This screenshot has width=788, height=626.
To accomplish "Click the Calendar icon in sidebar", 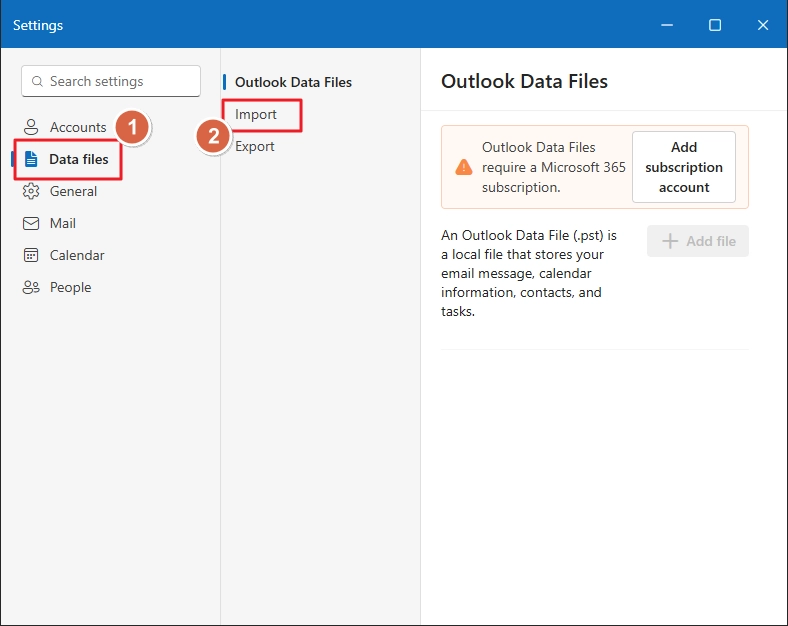I will [x=31, y=255].
